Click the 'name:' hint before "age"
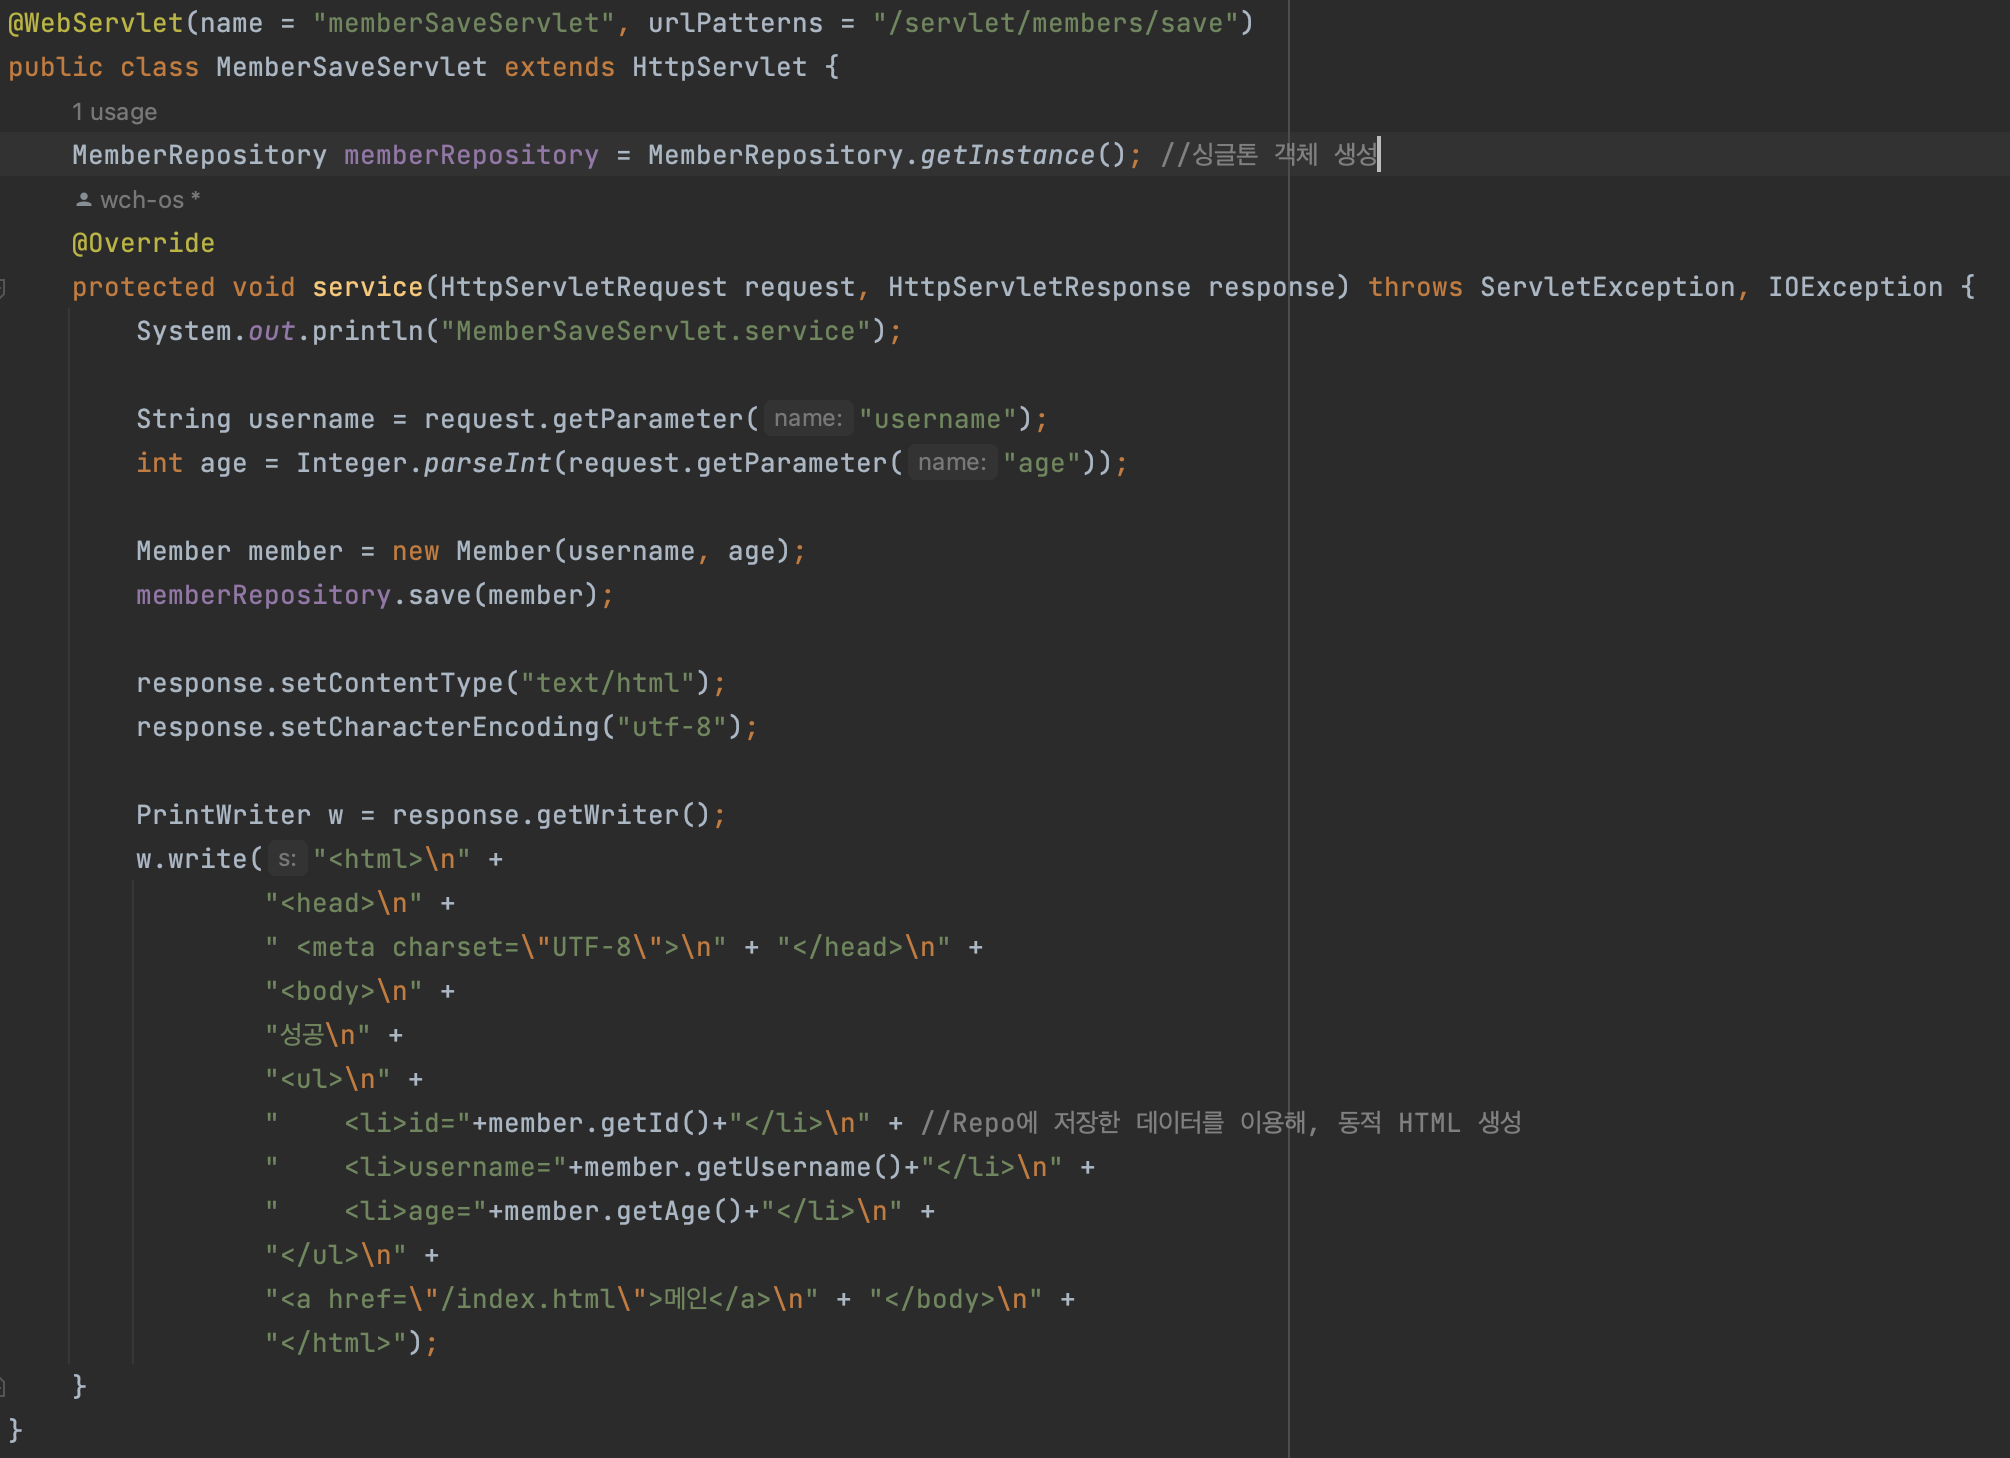Image resolution: width=2010 pixels, height=1458 pixels. (952, 462)
